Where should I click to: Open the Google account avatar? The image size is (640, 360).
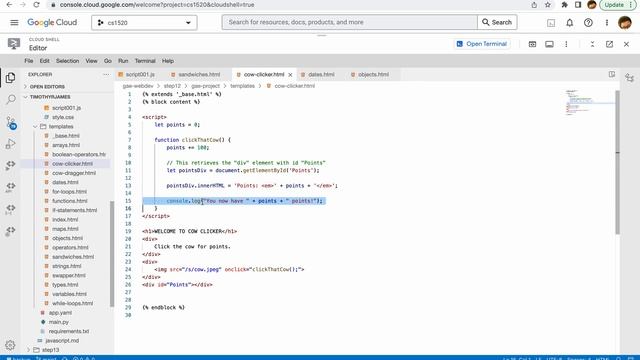(x=624, y=23)
